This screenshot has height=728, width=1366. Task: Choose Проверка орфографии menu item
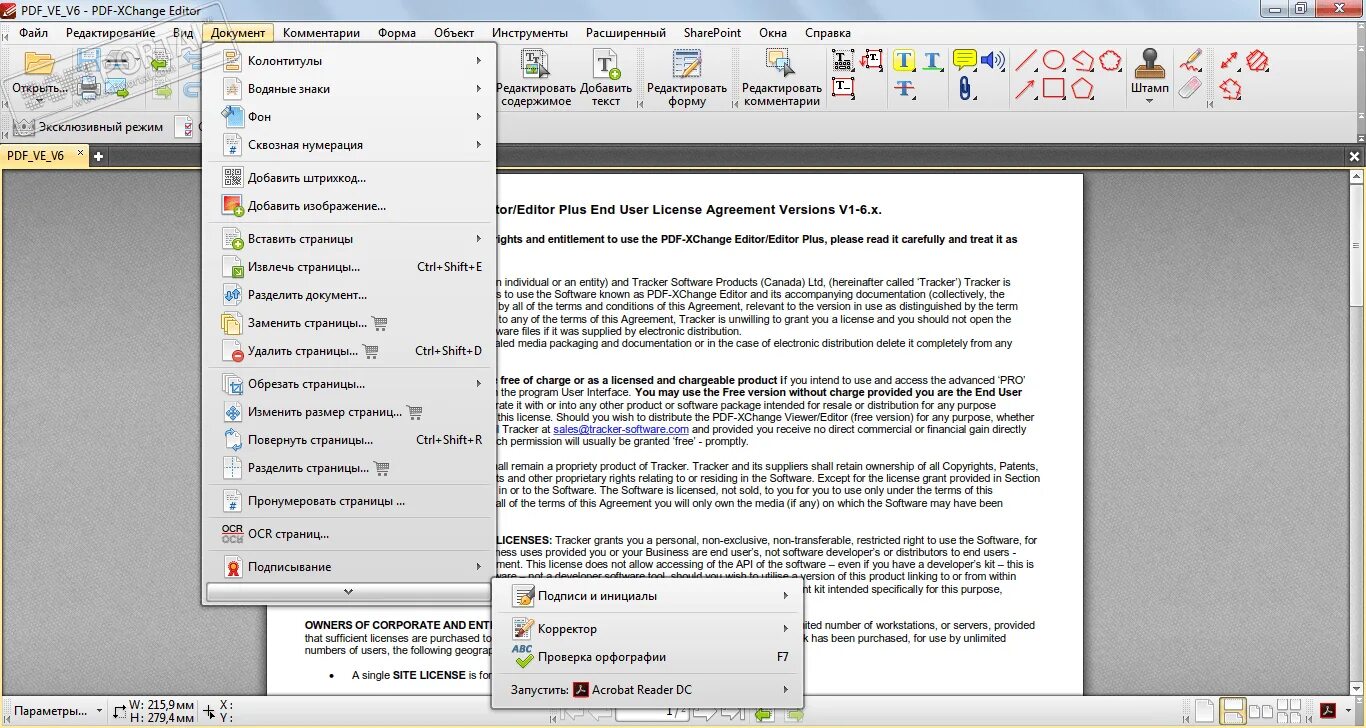pyautogui.click(x=648, y=657)
